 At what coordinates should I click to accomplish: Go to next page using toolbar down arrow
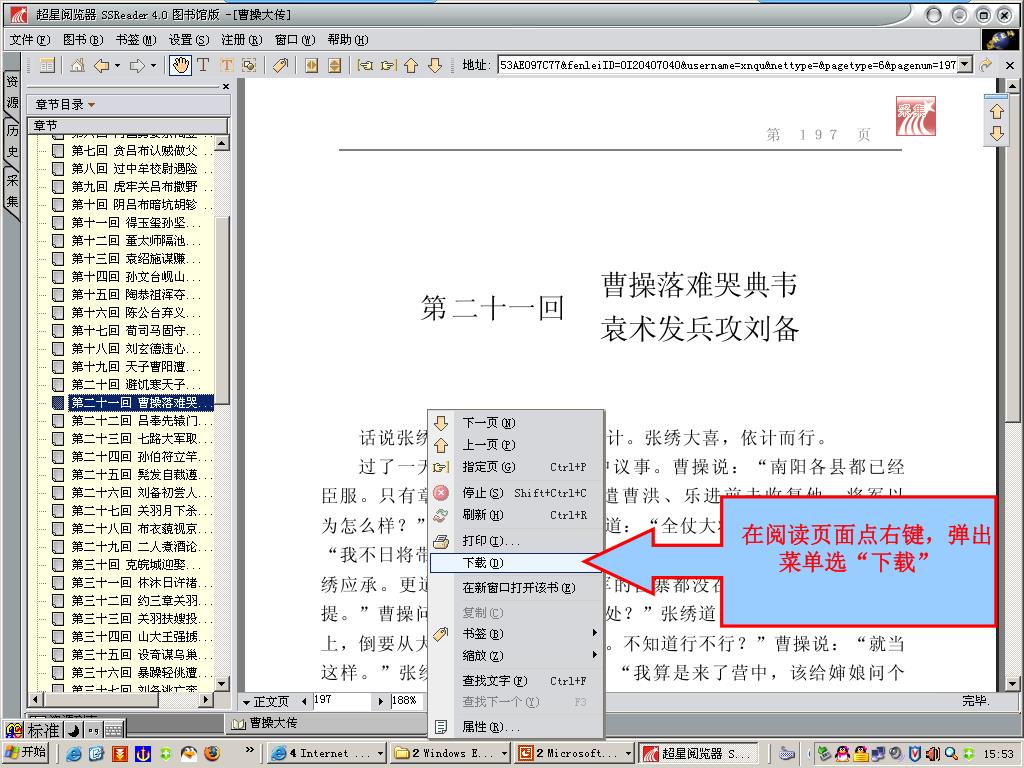click(435, 65)
